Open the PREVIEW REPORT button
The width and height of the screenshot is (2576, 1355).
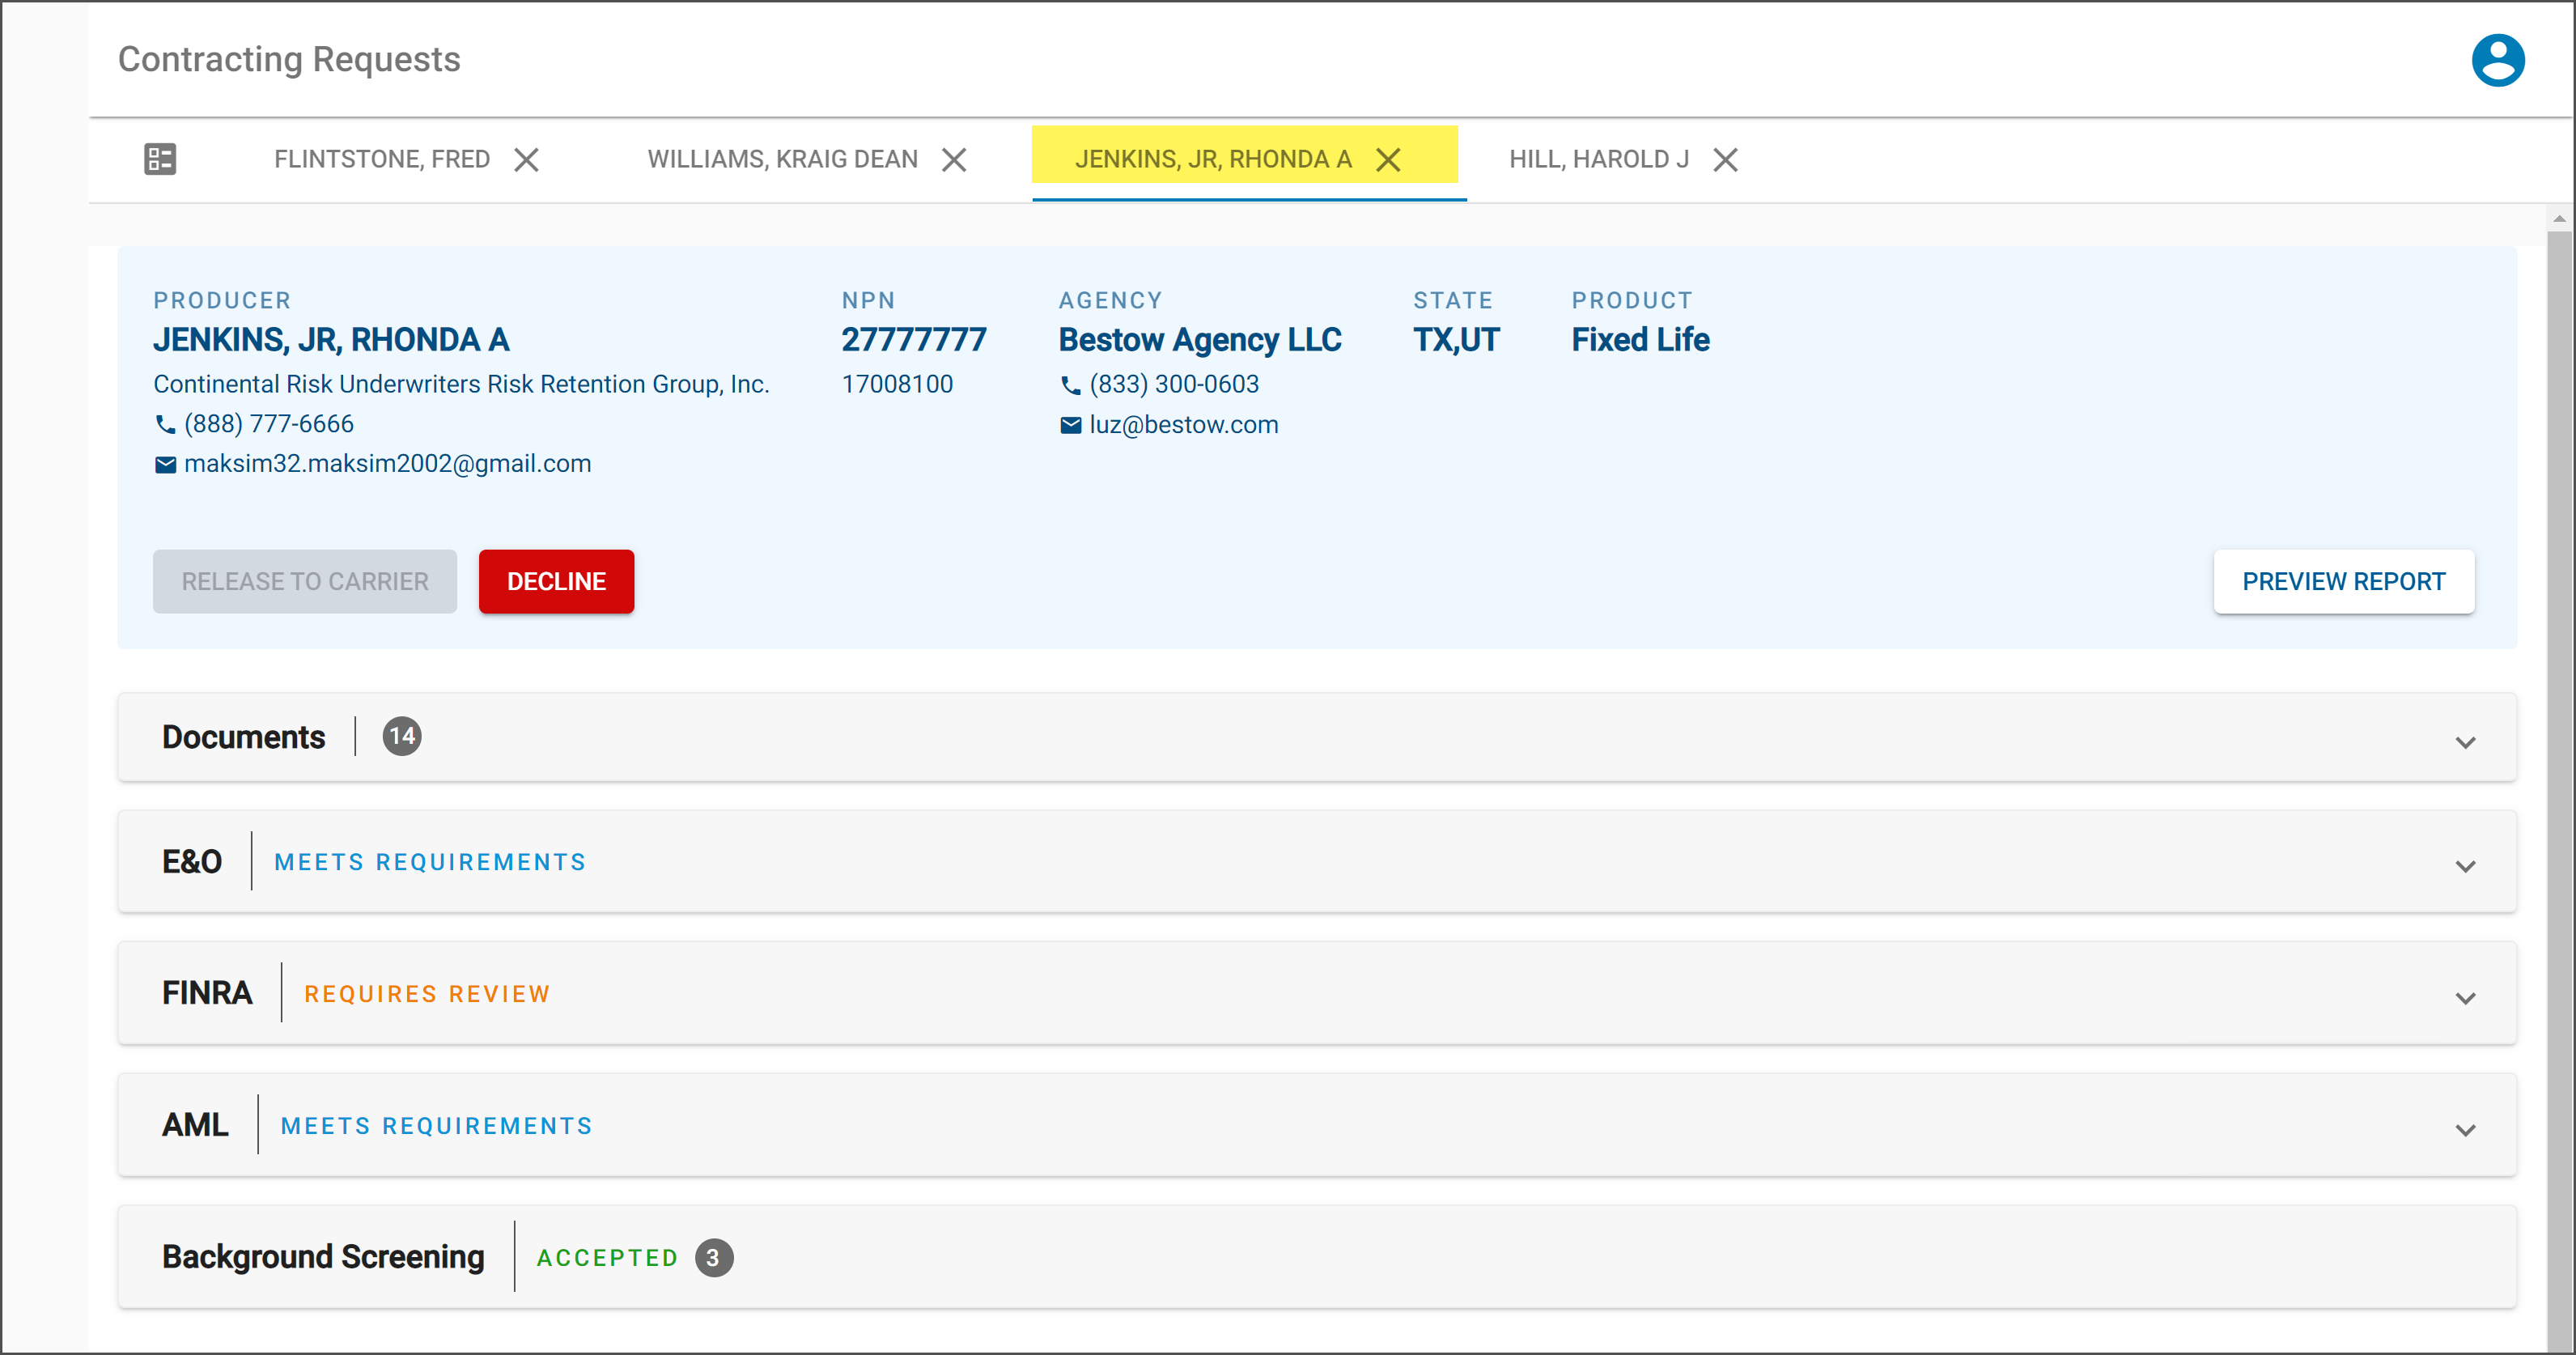point(2343,581)
